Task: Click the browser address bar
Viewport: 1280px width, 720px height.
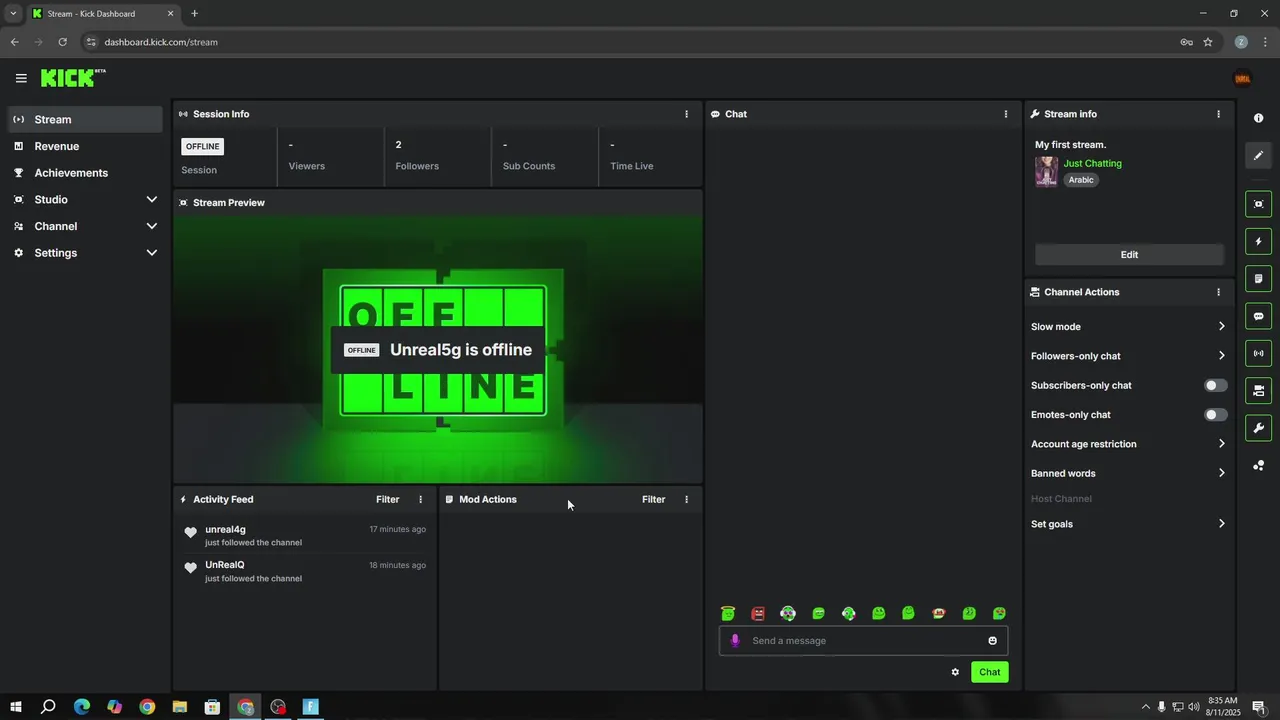Action: click(630, 42)
